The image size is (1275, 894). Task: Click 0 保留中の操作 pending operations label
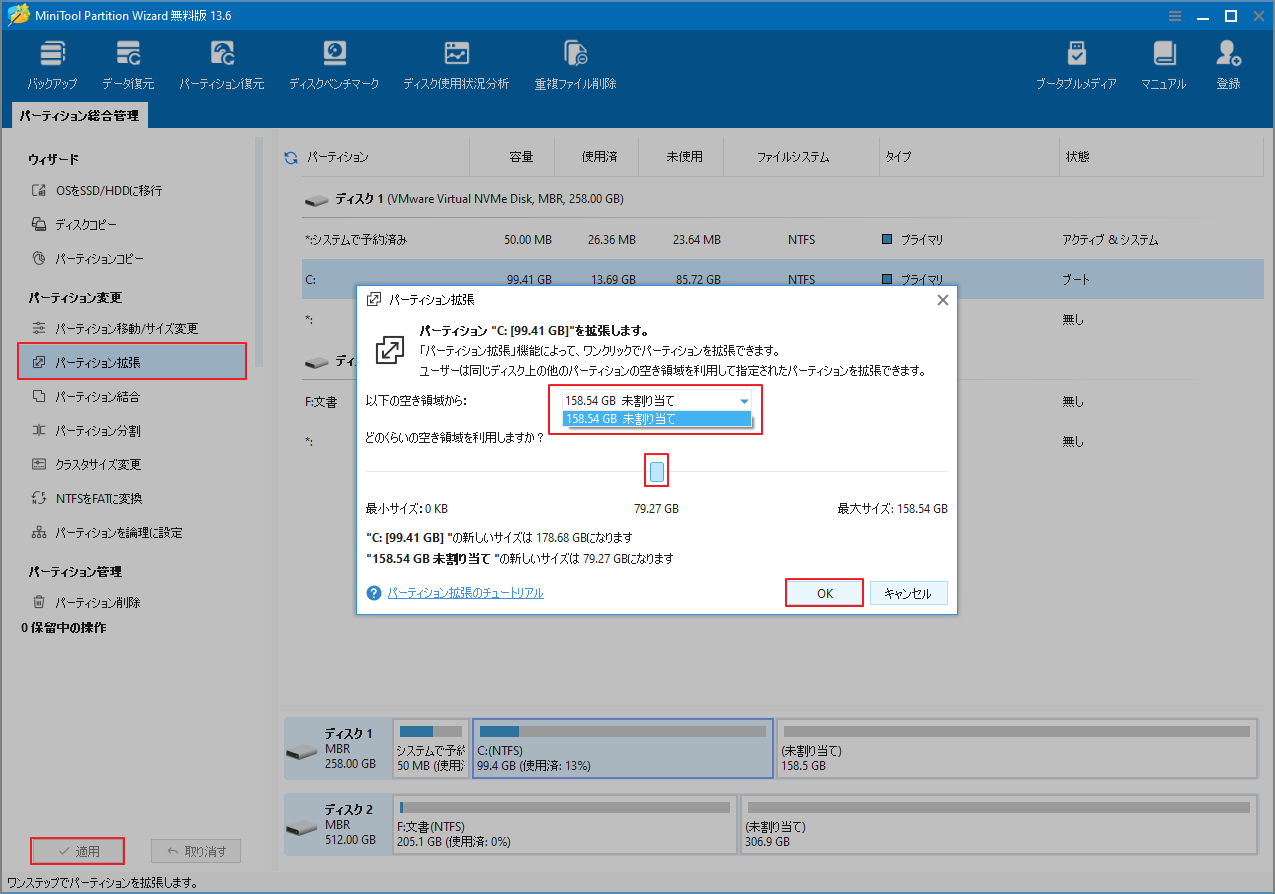tap(64, 628)
